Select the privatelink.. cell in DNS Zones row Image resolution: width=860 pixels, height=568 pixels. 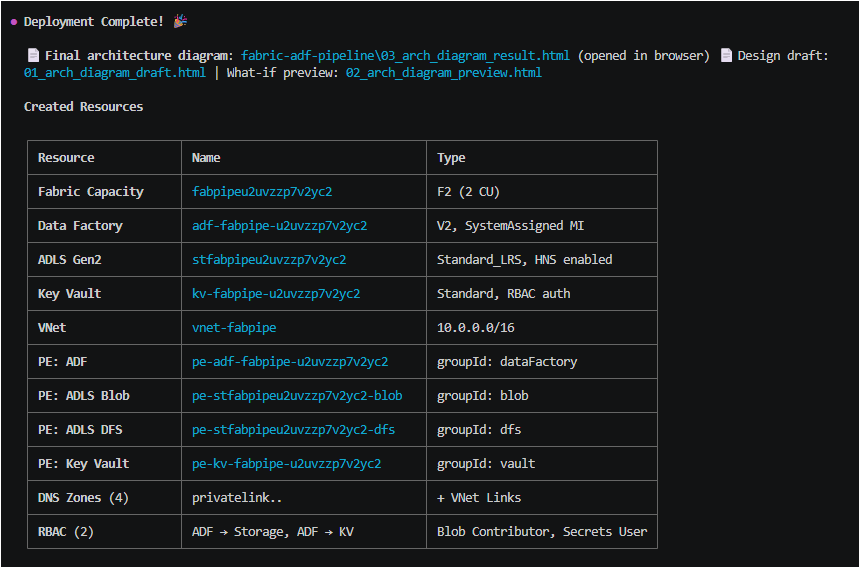point(234,498)
